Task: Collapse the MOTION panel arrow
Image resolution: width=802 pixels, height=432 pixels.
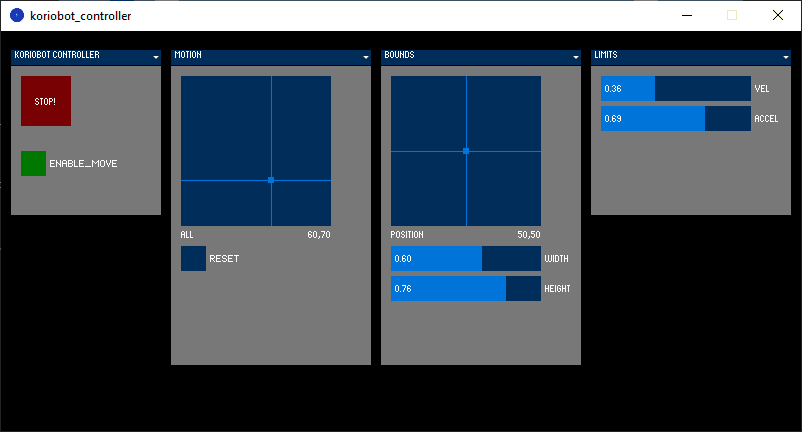Action: pos(366,57)
